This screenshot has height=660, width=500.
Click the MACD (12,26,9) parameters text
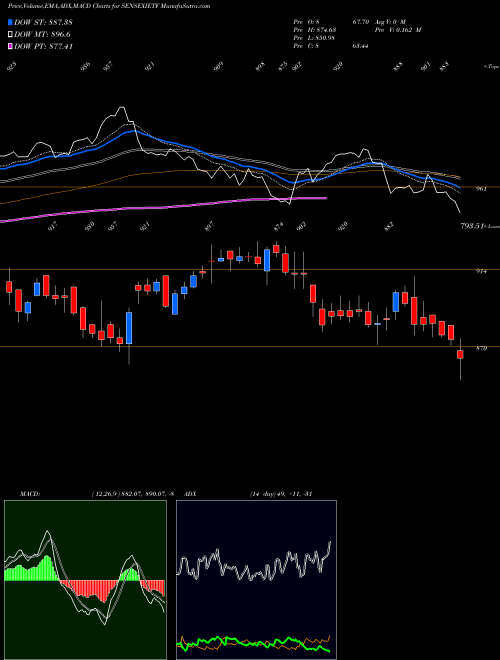tap(133, 494)
